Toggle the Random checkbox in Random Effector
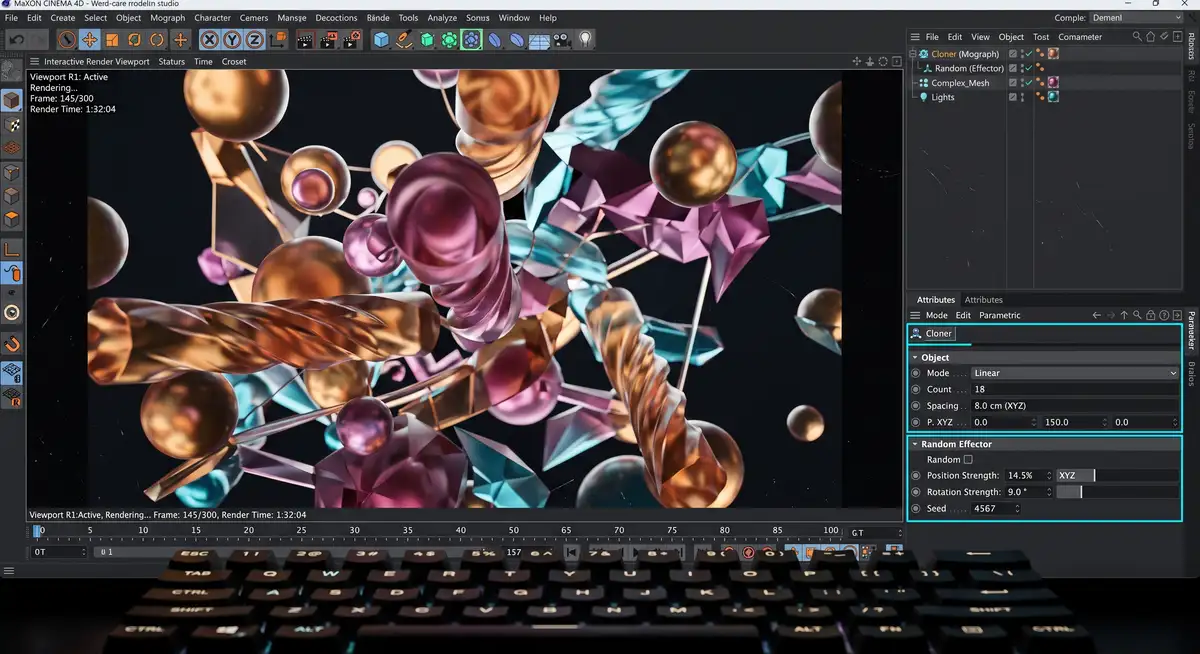This screenshot has width=1200, height=654. tap(967, 460)
